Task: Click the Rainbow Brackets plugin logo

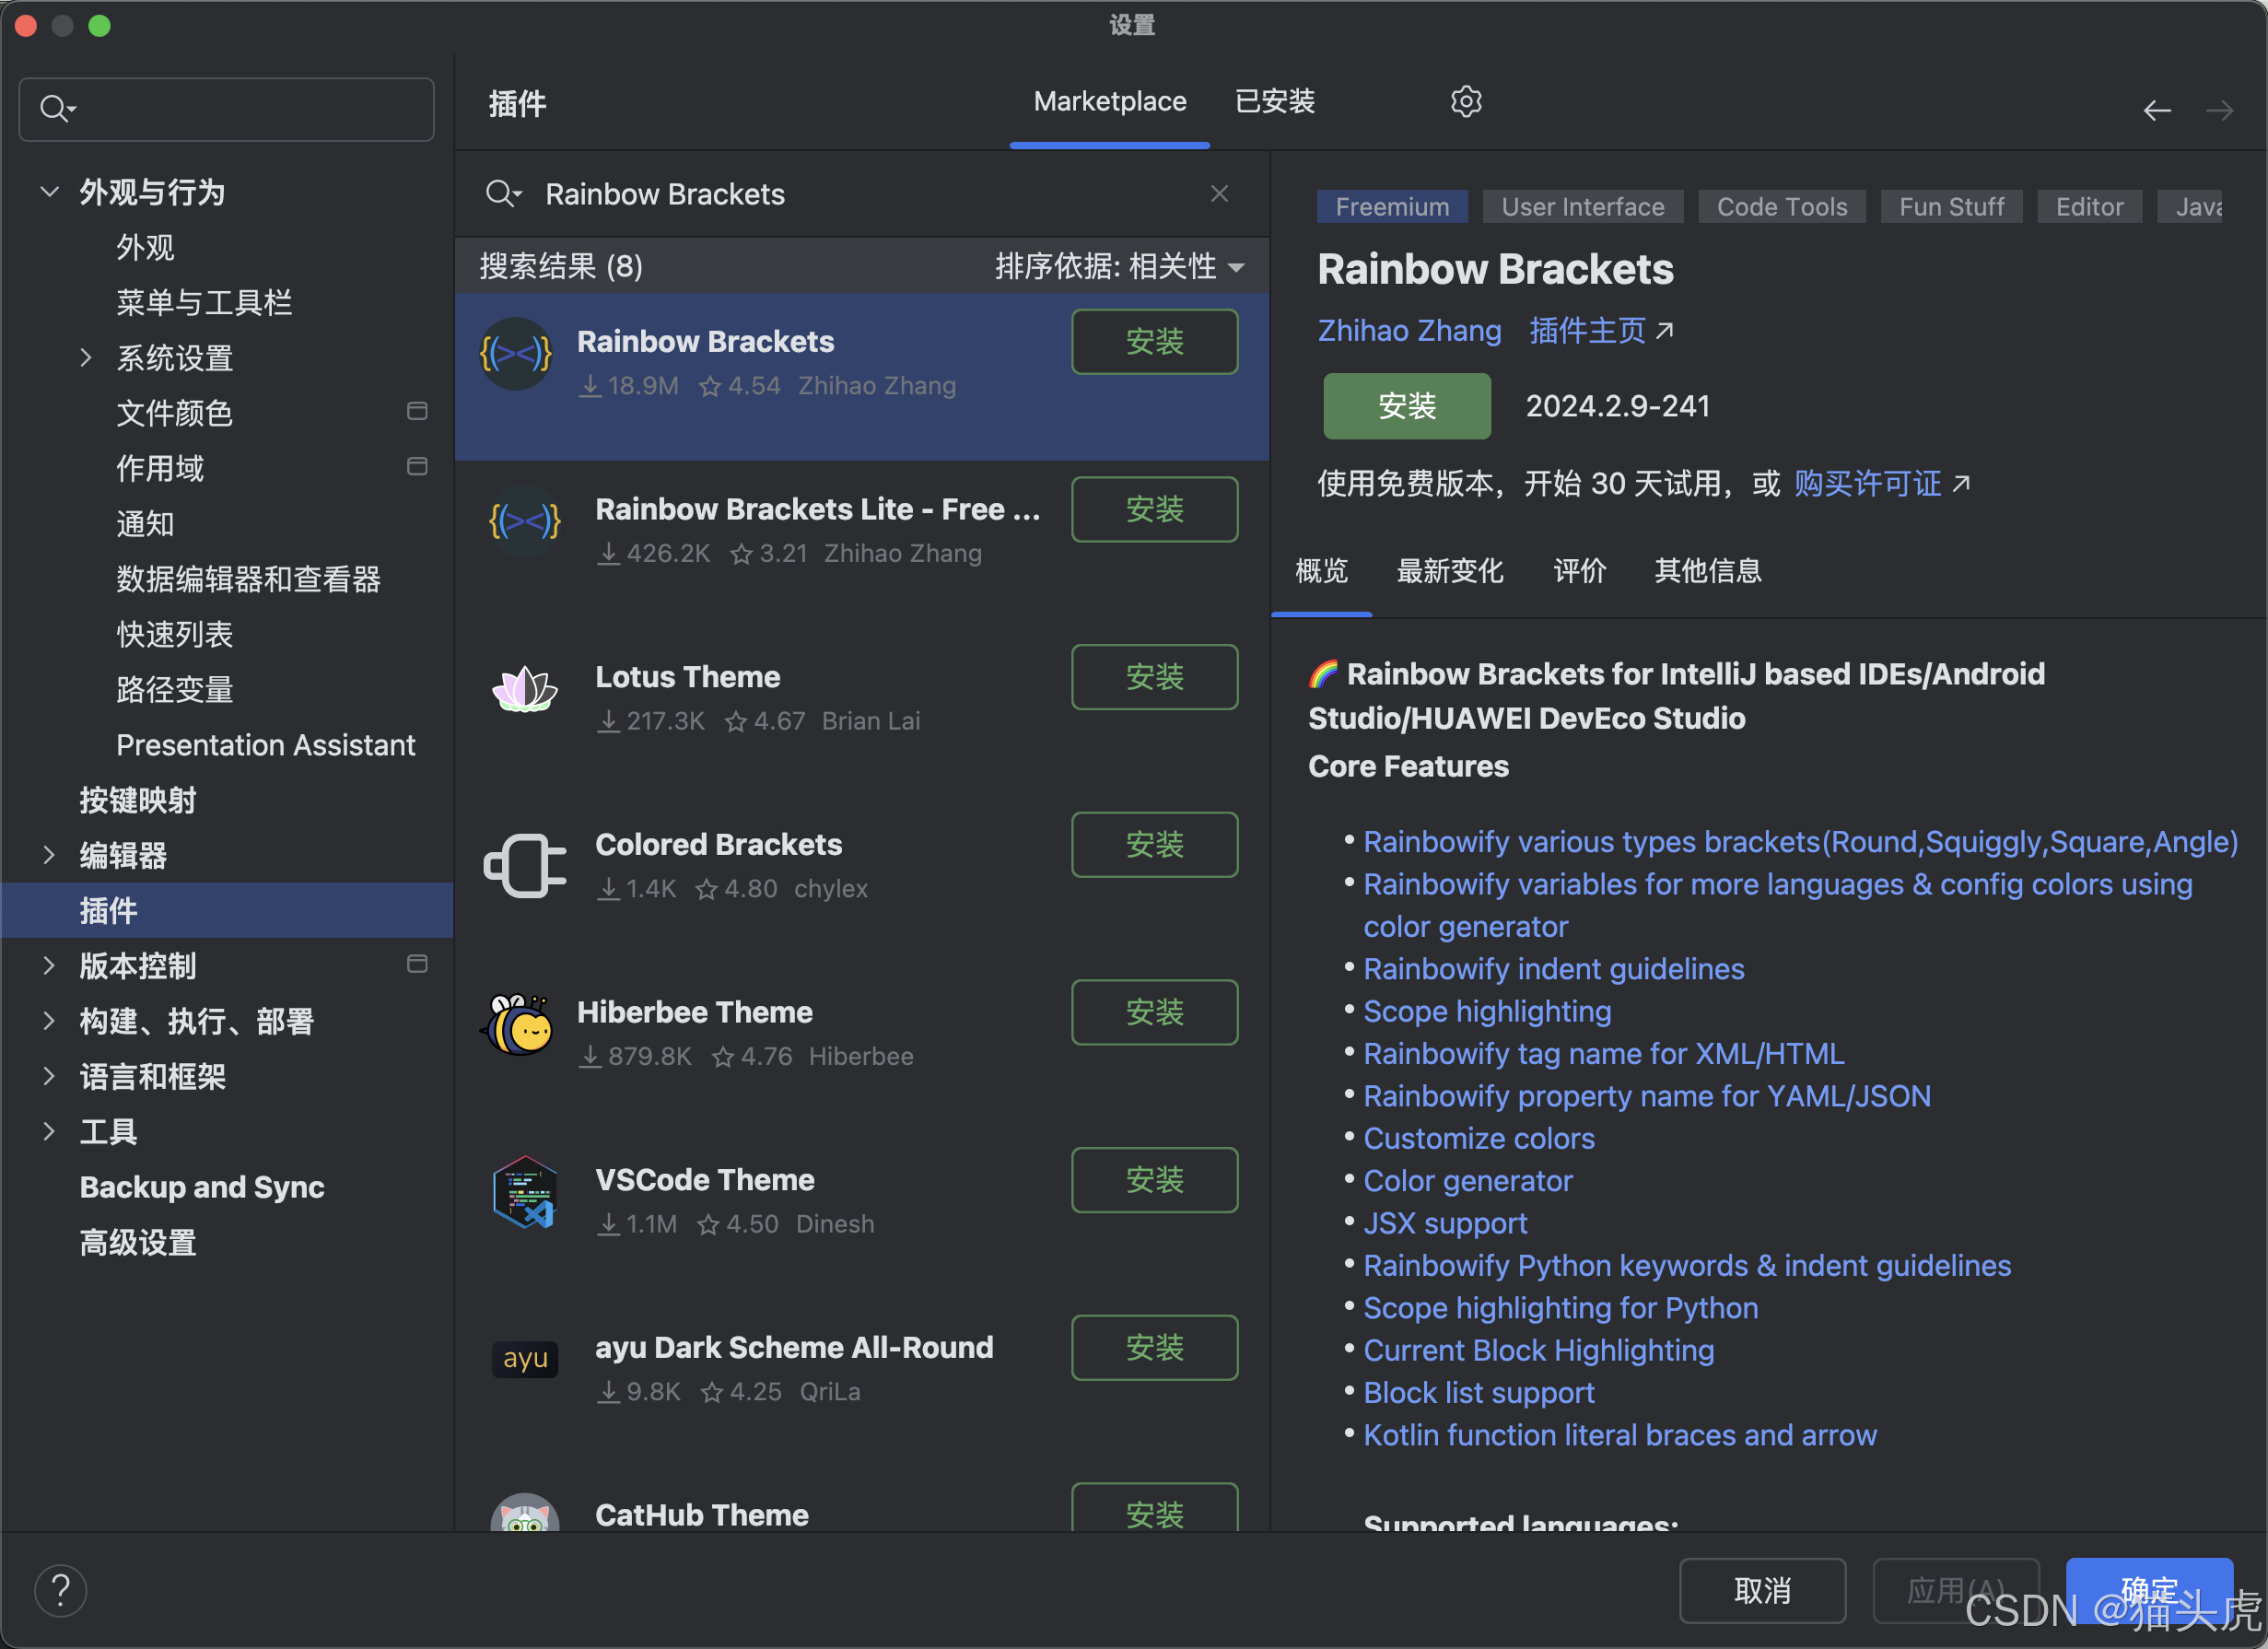Action: pyautogui.click(x=516, y=354)
